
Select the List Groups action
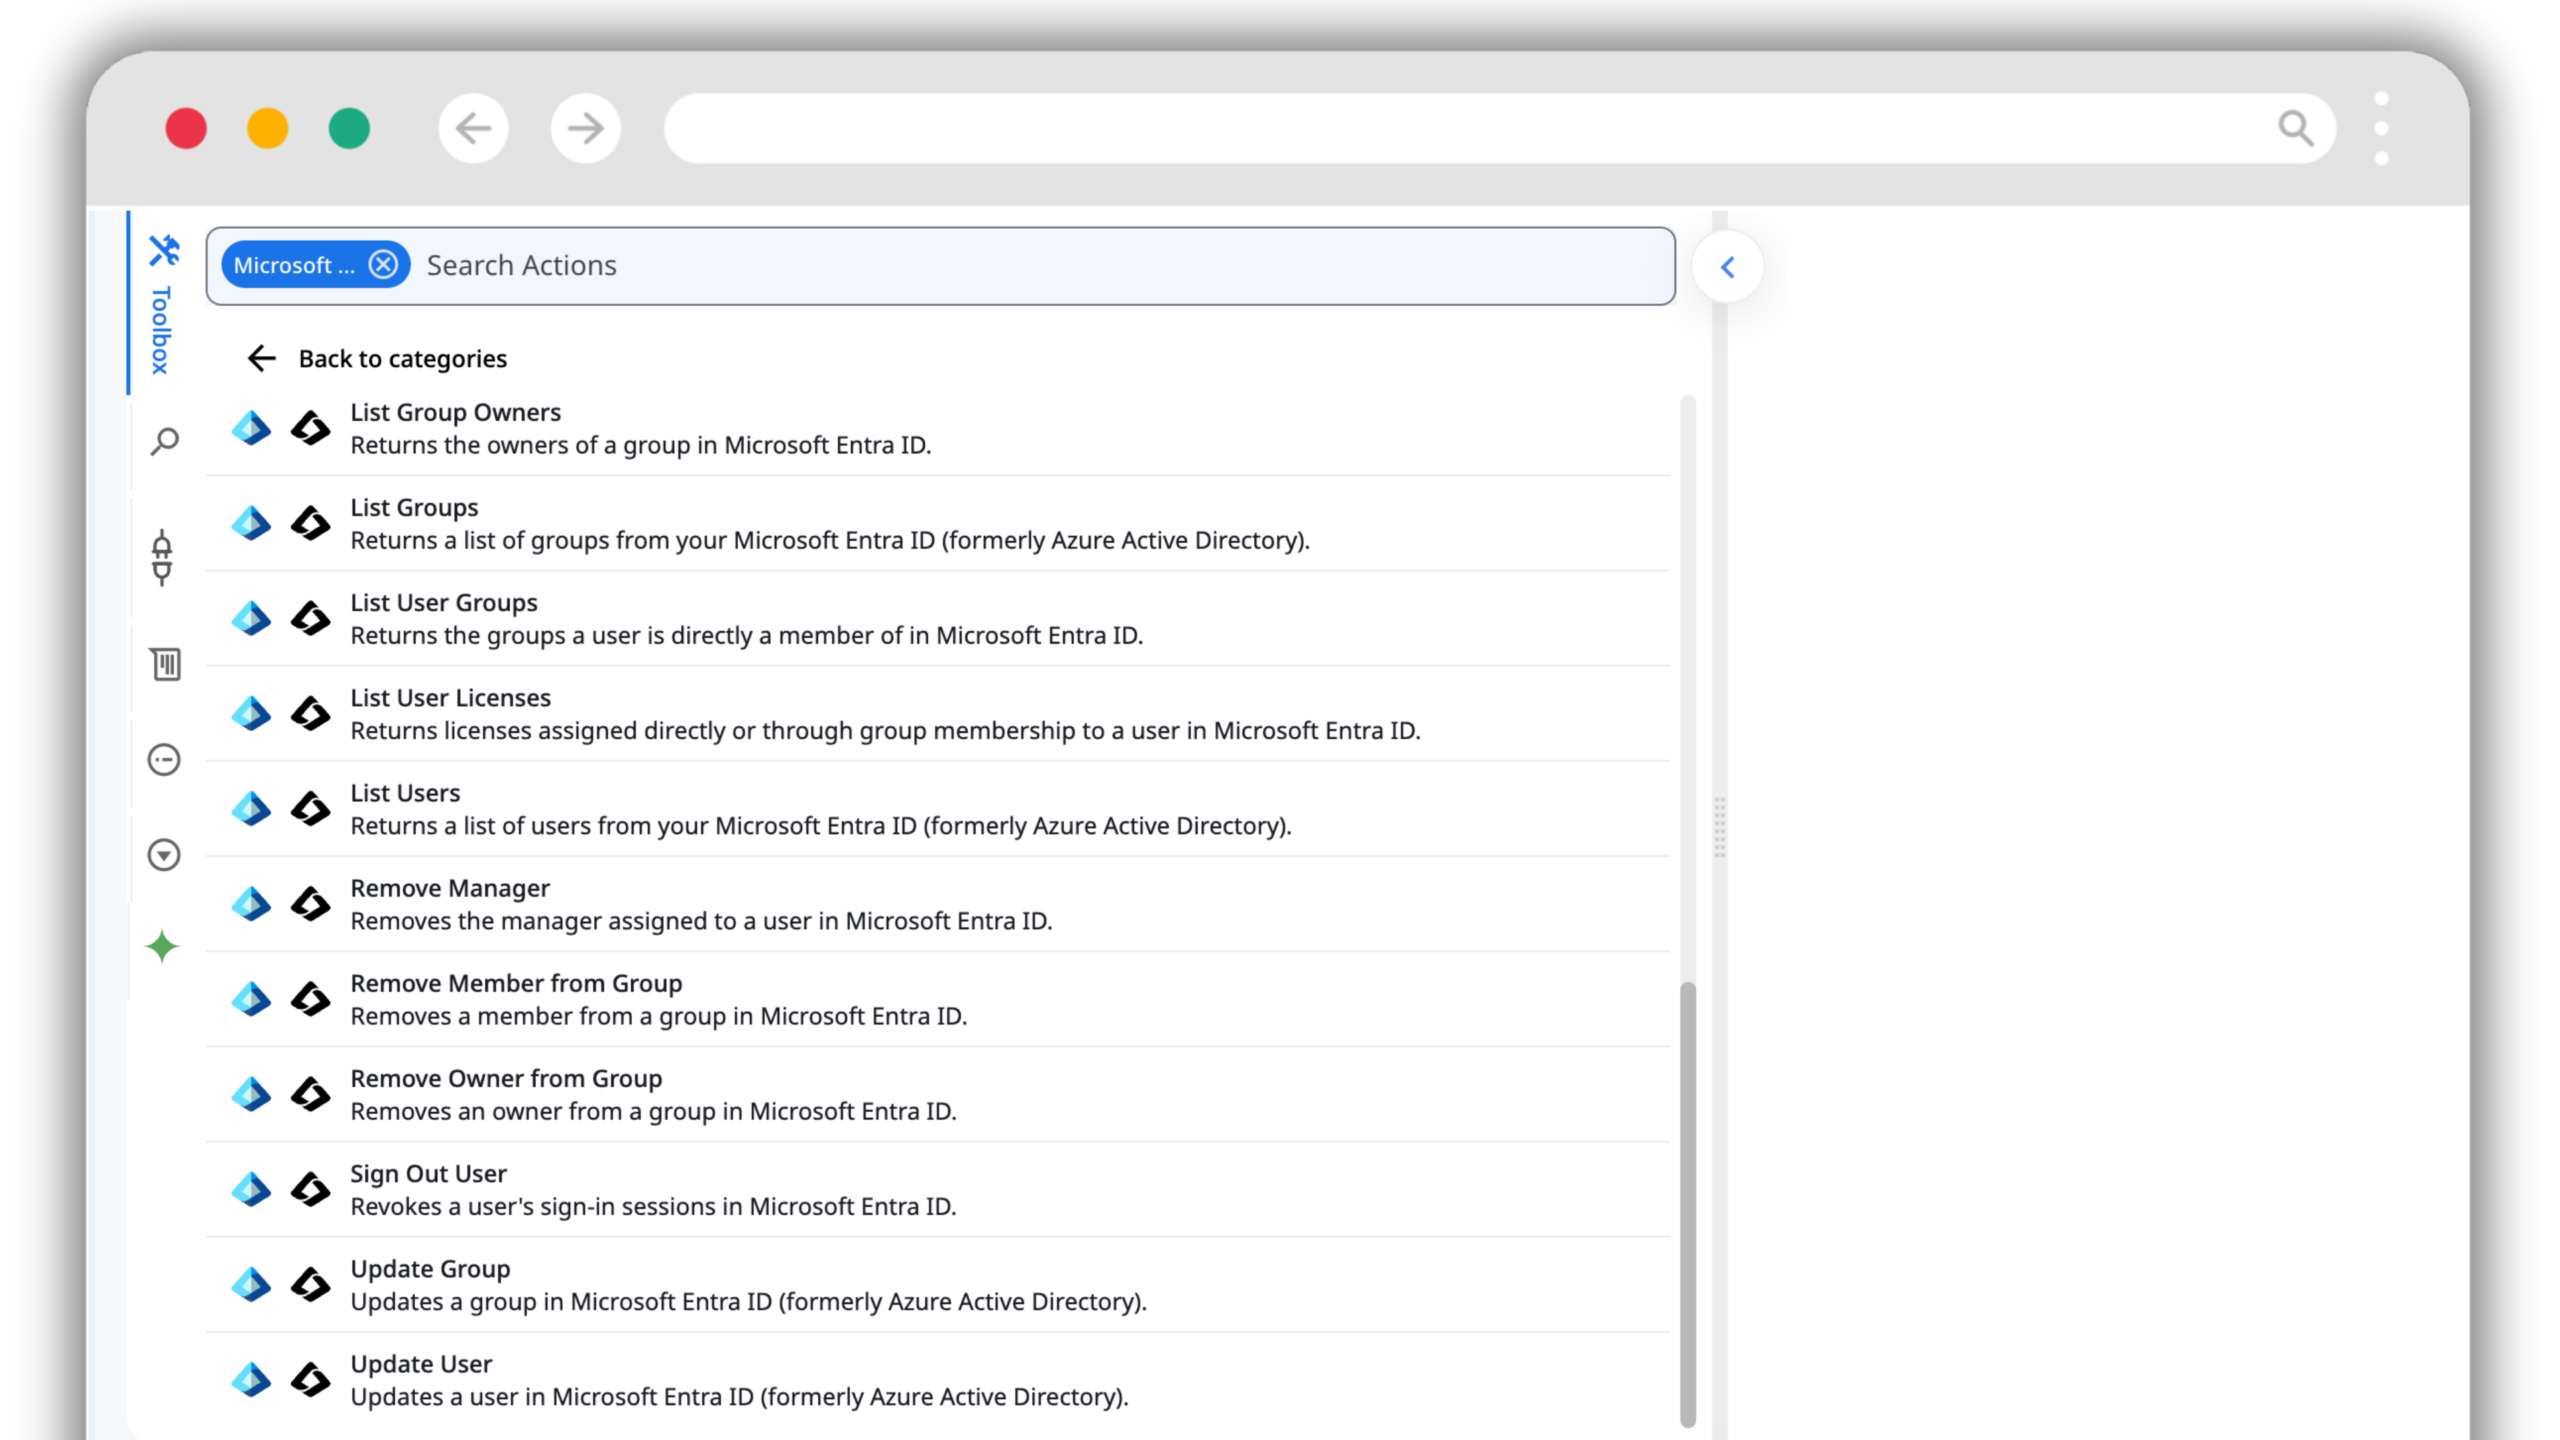coord(938,523)
